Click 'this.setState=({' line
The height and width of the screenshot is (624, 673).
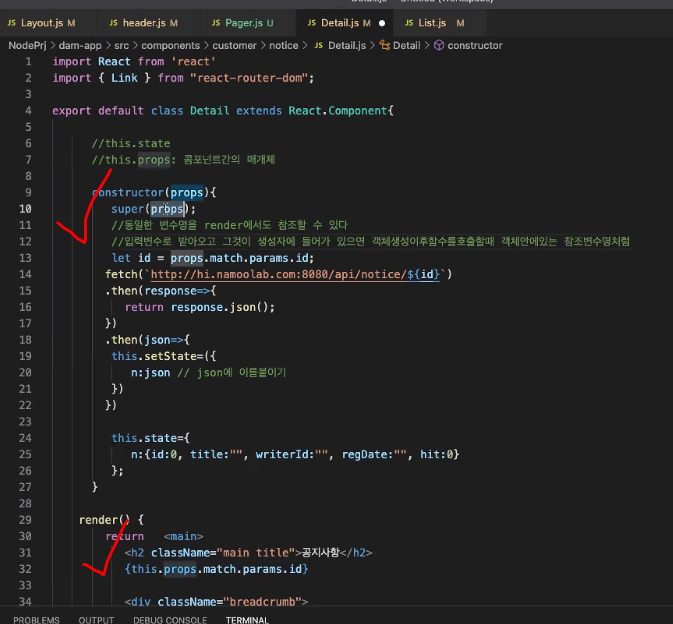164,356
